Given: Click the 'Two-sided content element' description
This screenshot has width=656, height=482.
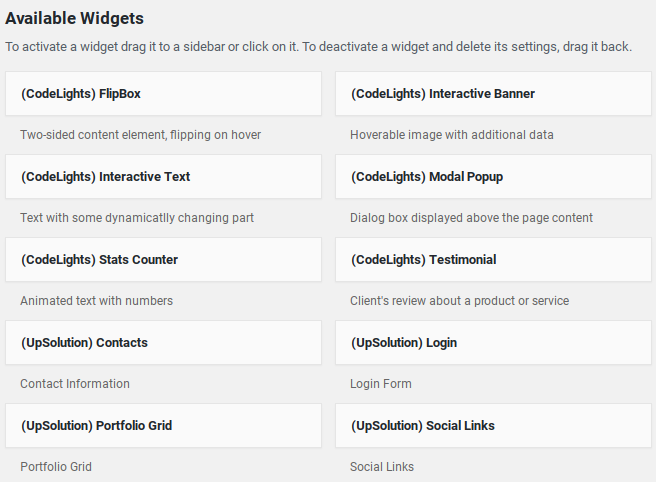Looking at the screenshot, I should 141,135.
